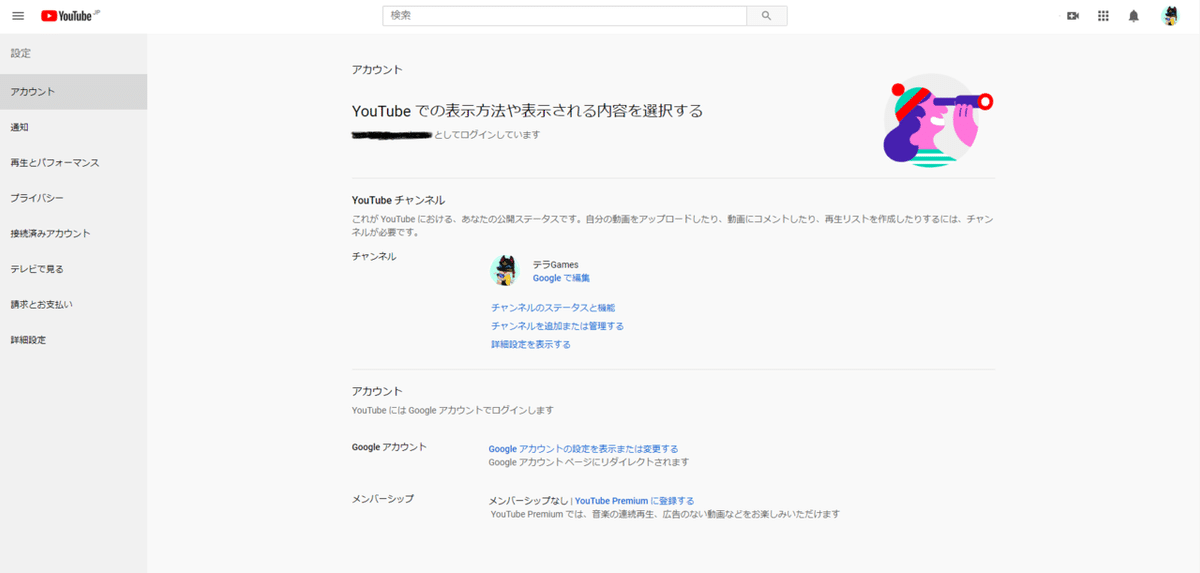Click the チャンネル row label
The width and height of the screenshot is (1200, 573).
(374, 257)
